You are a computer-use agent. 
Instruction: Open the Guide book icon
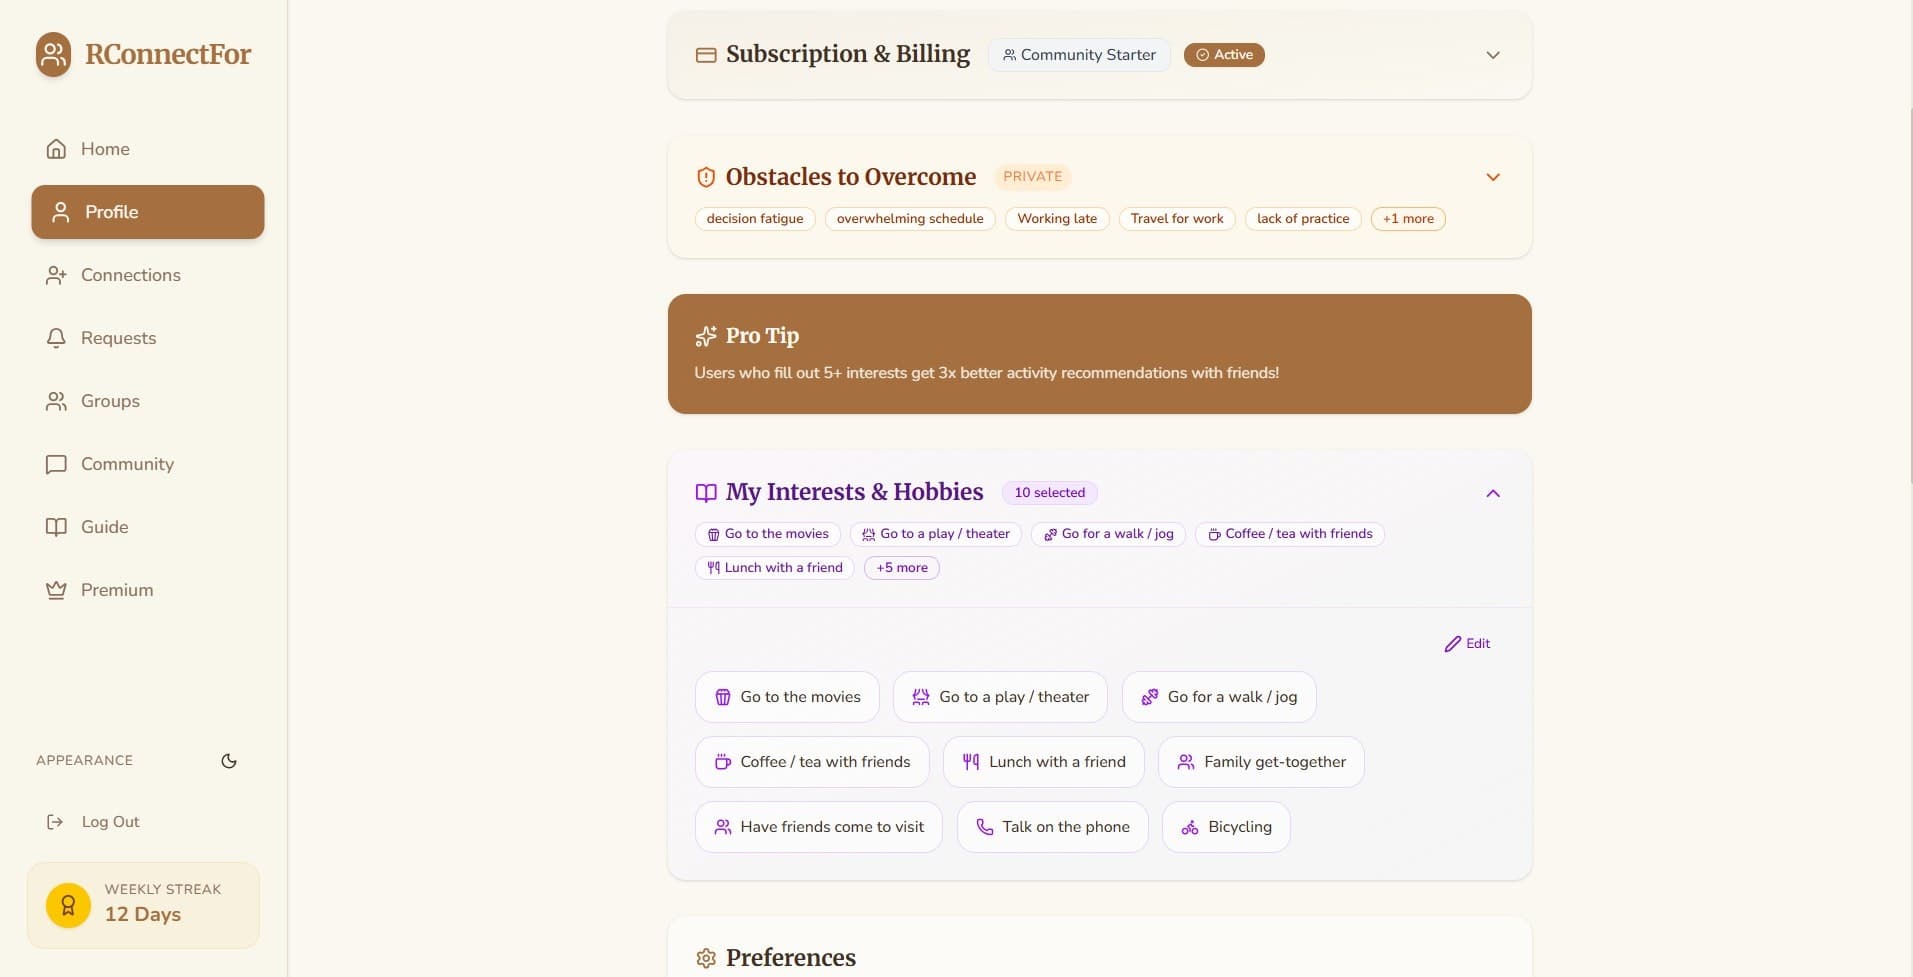[56, 527]
